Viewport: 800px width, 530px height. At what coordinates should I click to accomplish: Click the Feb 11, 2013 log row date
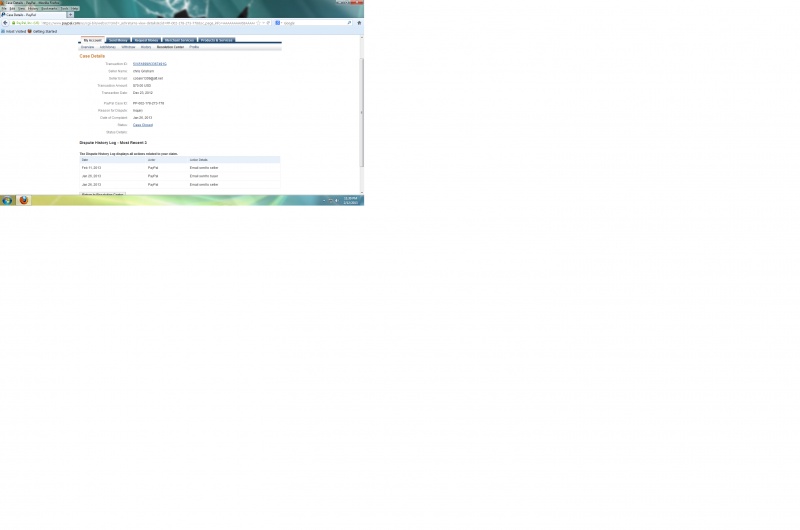point(91,168)
